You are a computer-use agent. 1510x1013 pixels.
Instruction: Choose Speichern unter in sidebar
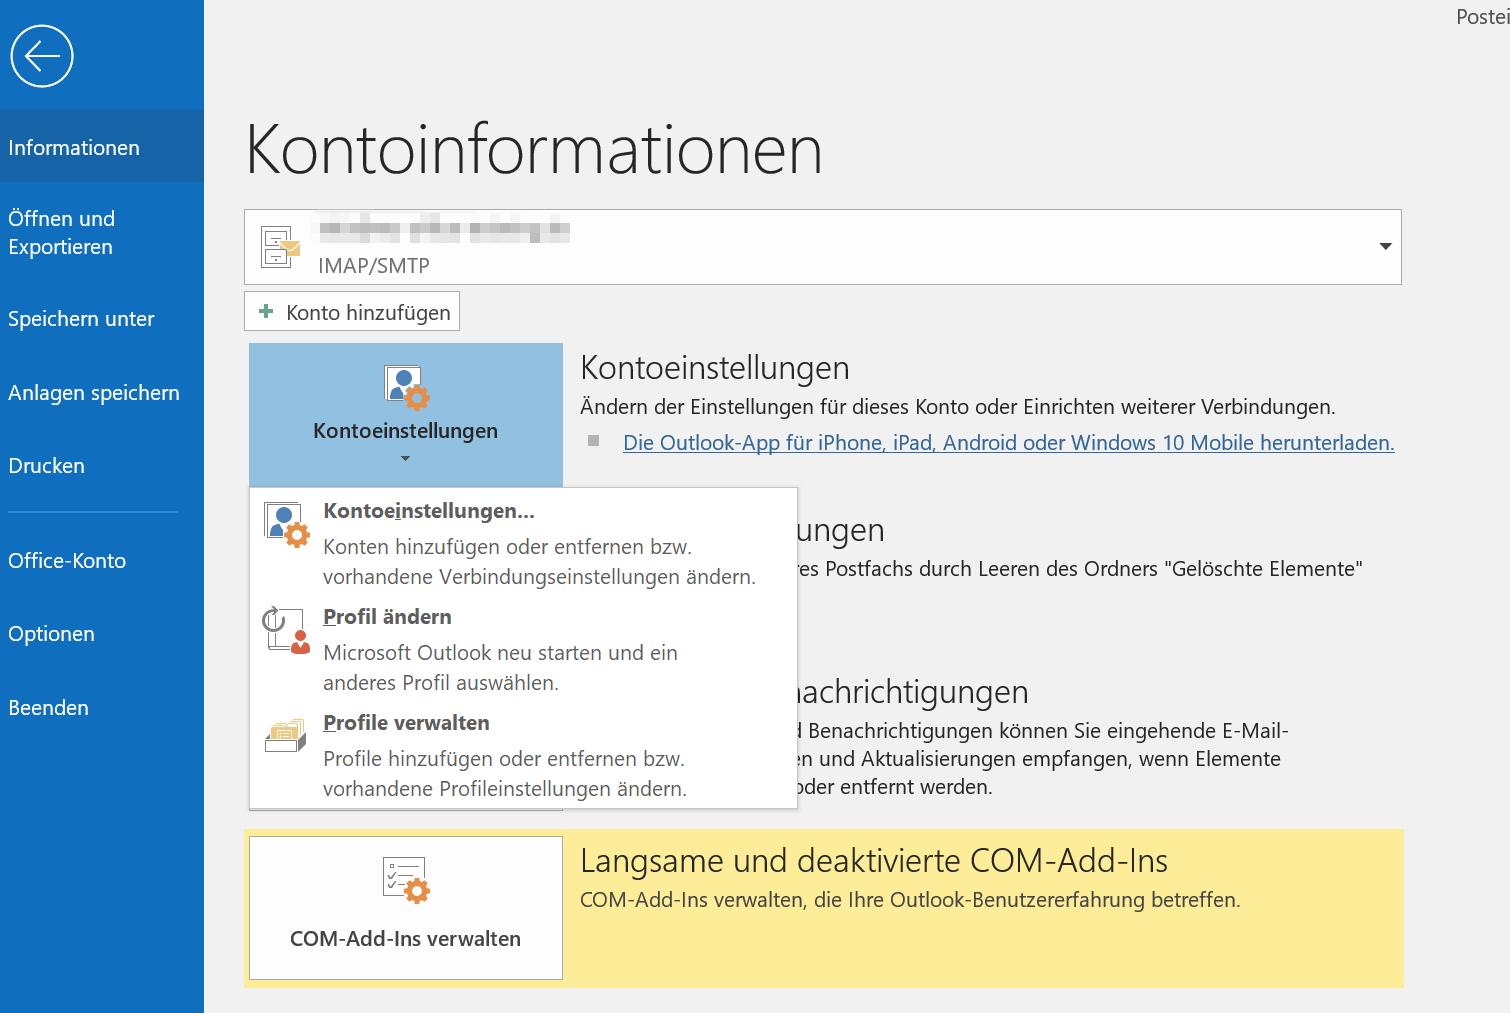(x=81, y=319)
